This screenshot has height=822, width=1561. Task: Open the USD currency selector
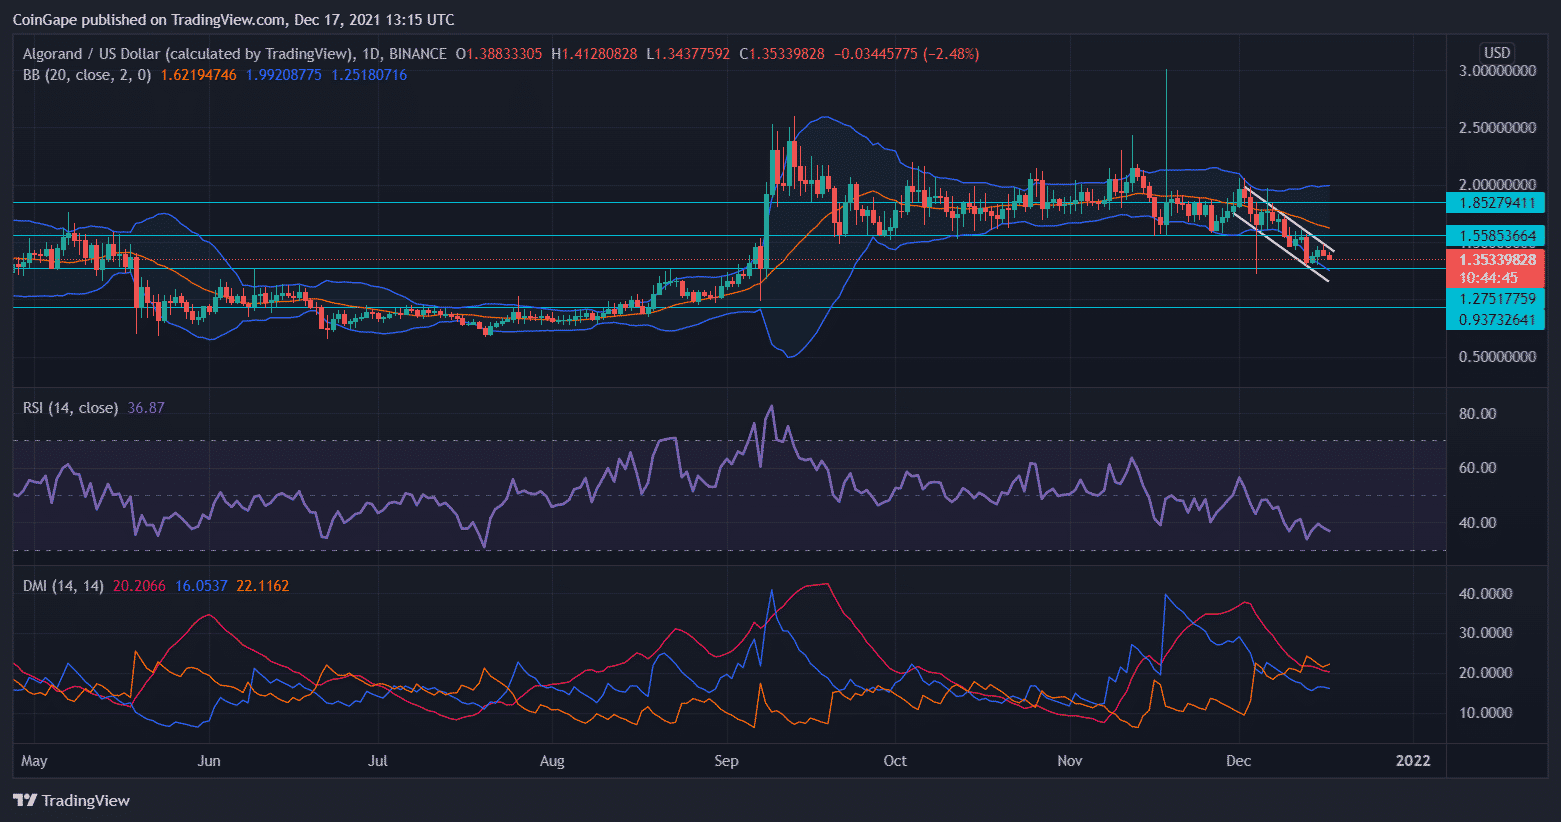[1496, 53]
